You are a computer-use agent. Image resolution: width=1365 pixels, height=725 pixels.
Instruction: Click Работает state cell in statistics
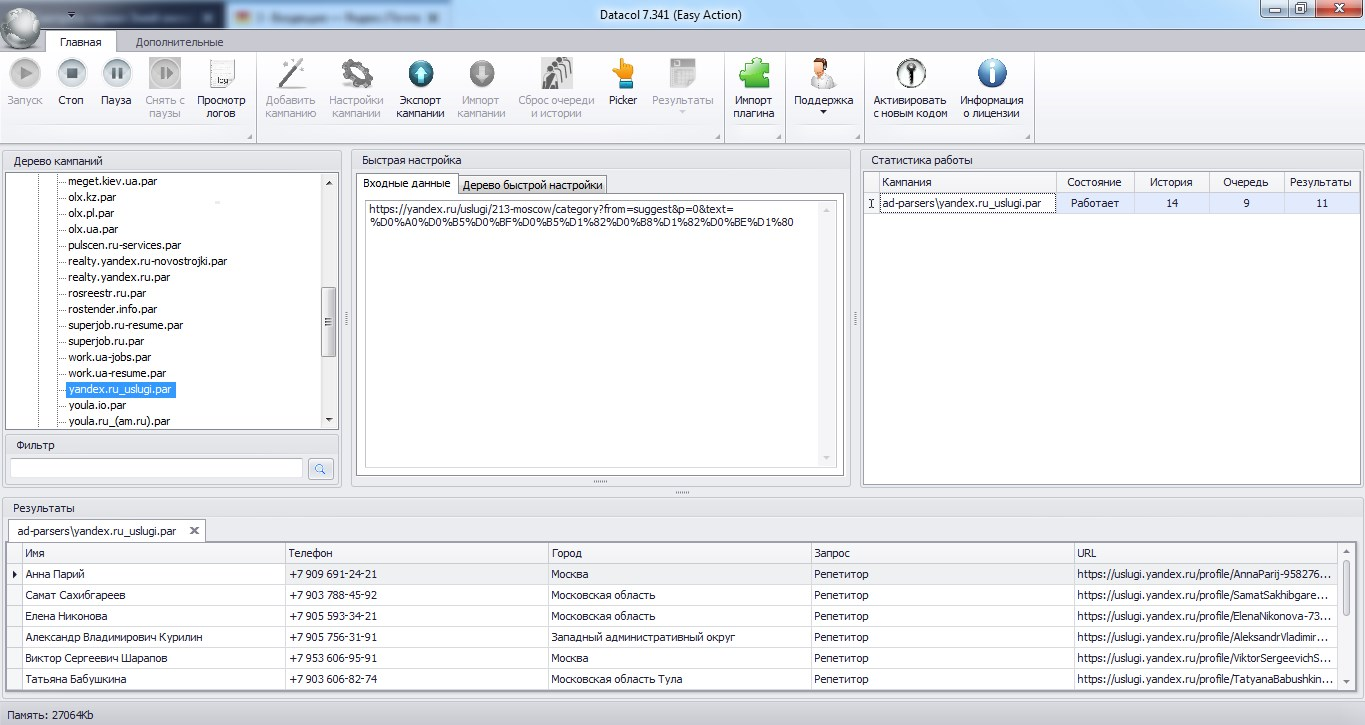pos(1094,203)
